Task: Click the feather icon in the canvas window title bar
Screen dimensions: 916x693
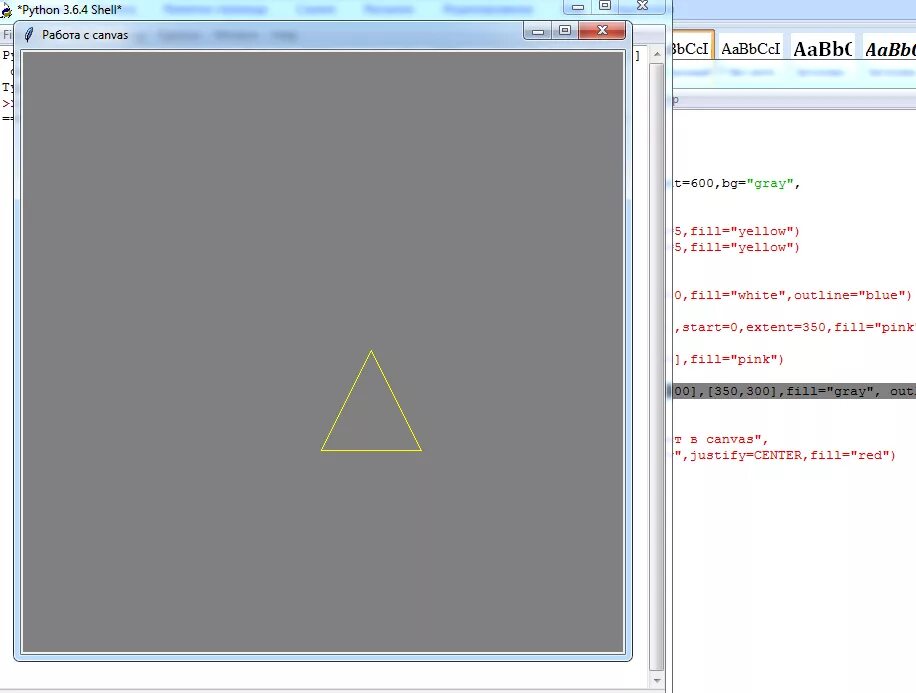Action: 29,34
